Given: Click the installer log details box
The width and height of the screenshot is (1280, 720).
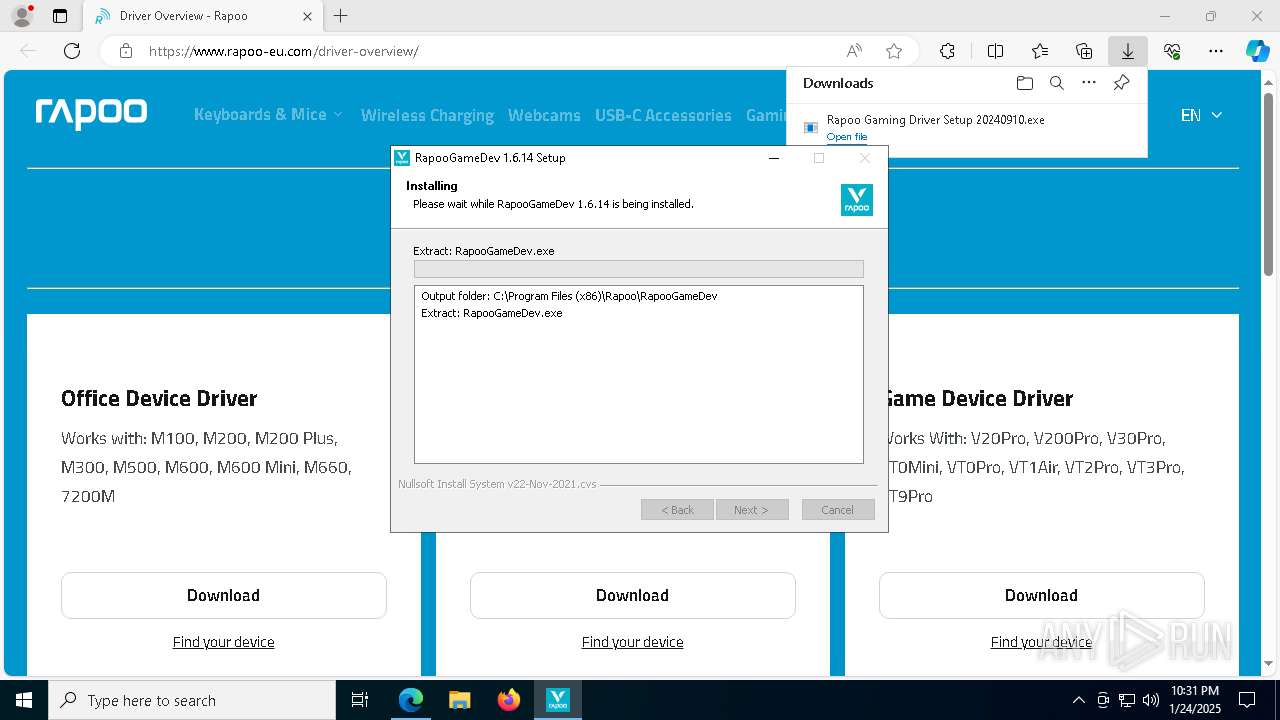Looking at the screenshot, I should coord(639,374).
